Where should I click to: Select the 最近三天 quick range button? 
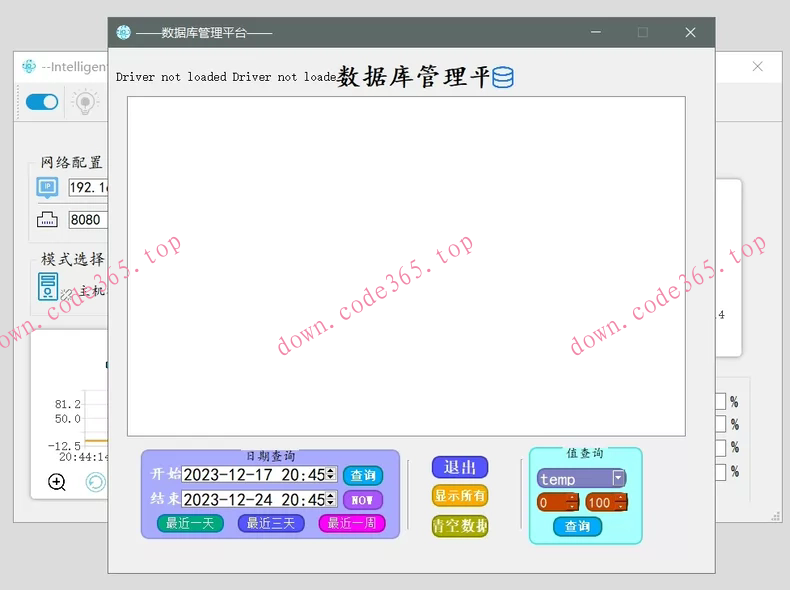[271, 523]
